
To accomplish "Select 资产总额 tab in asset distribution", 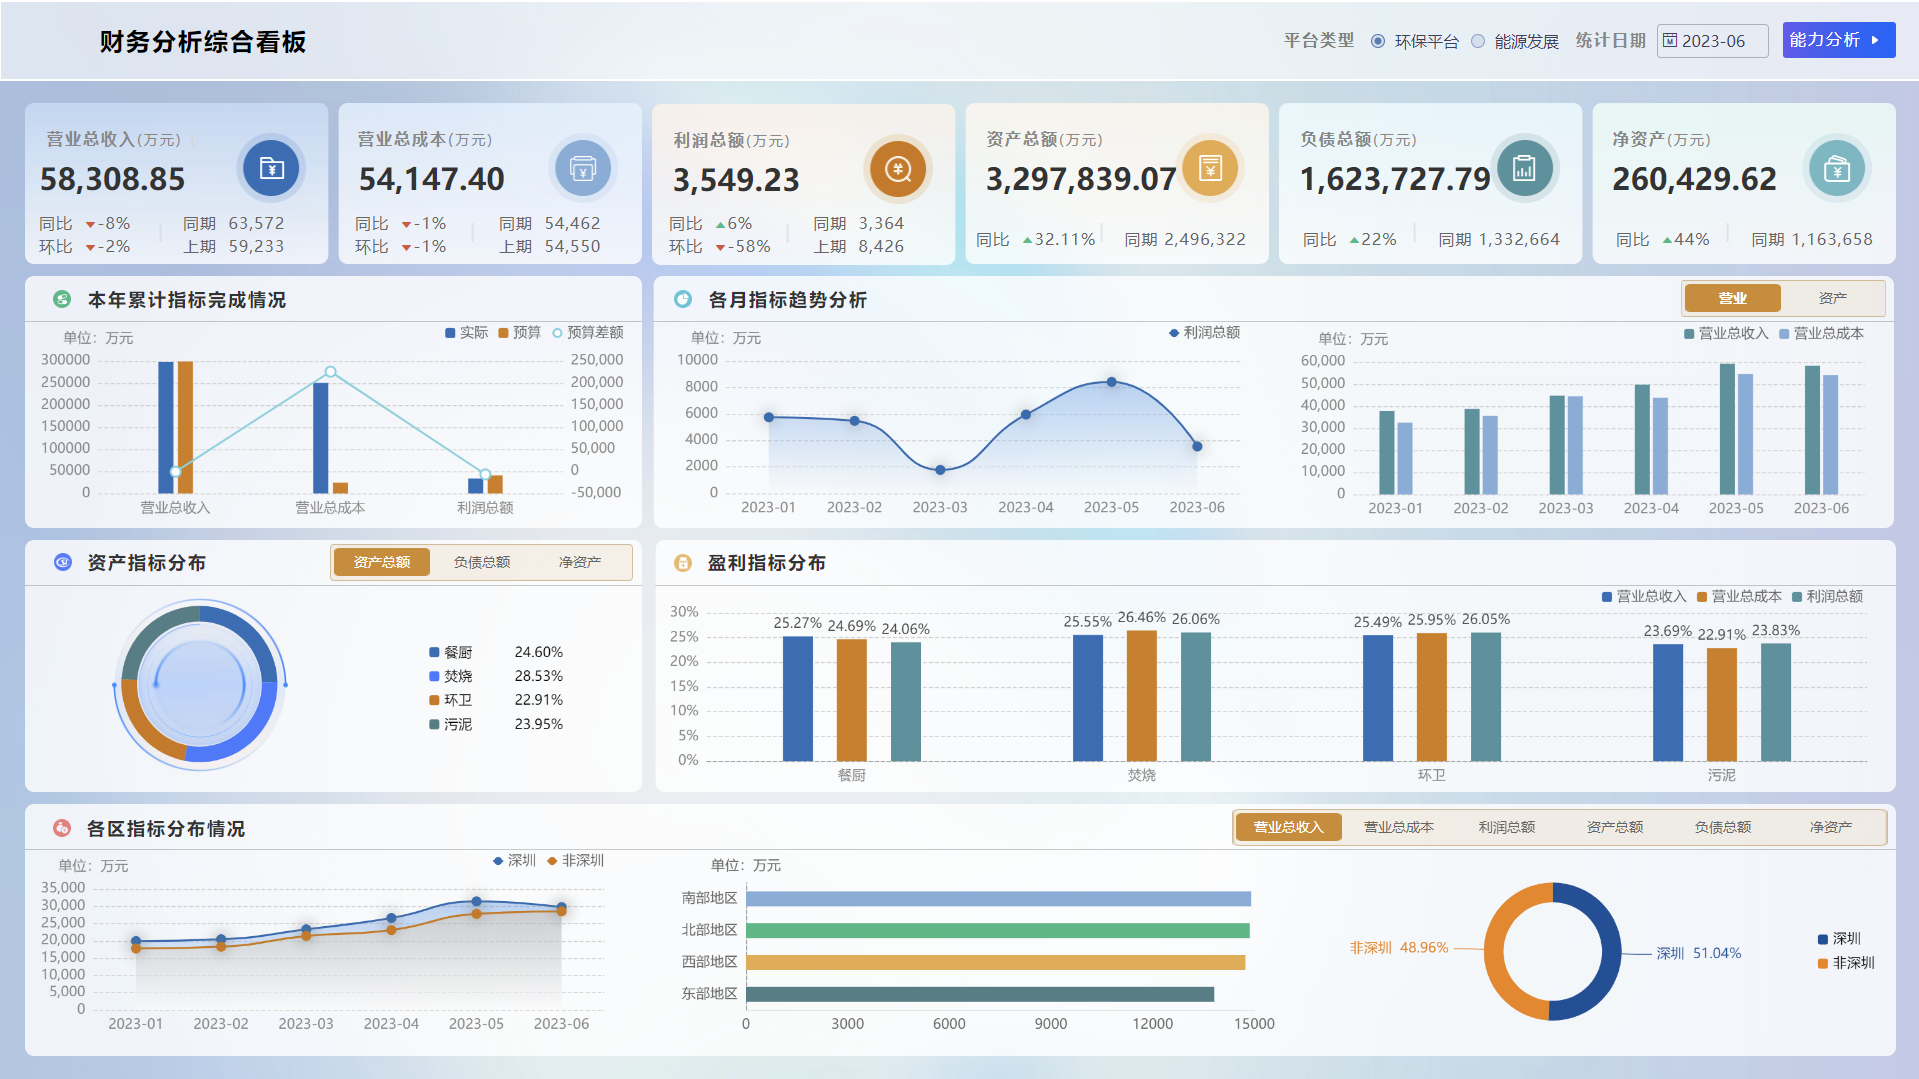I will 382,562.
